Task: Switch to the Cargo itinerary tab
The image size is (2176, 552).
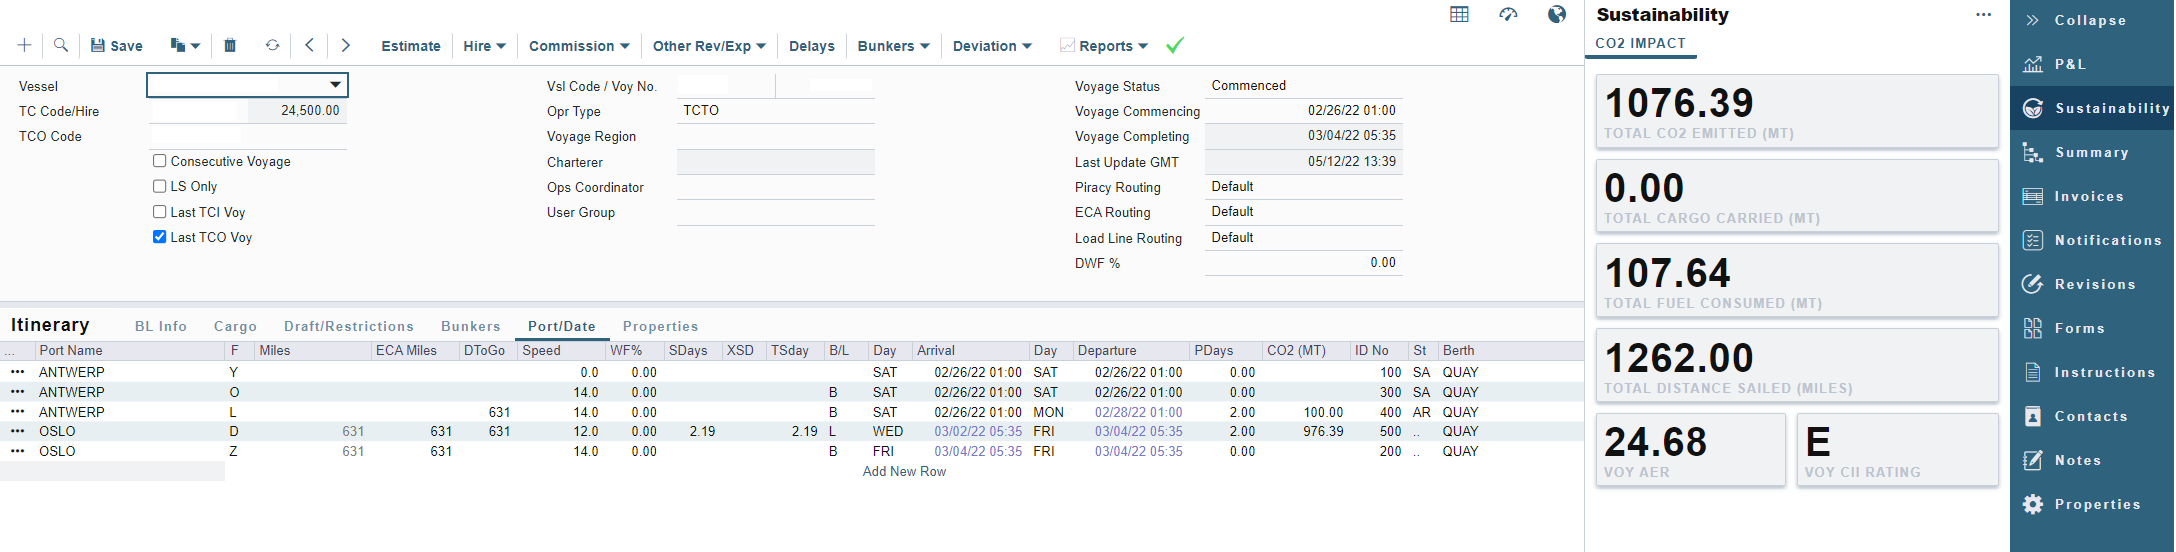Action: (x=235, y=326)
